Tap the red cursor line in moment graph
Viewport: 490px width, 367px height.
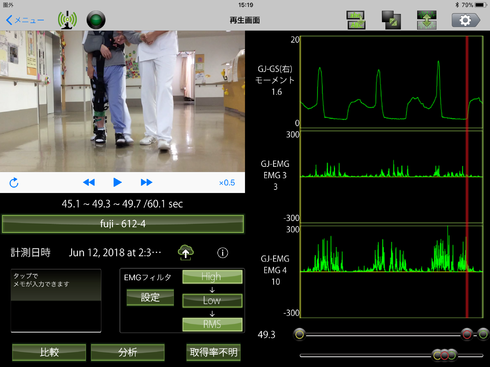tap(467, 82)
